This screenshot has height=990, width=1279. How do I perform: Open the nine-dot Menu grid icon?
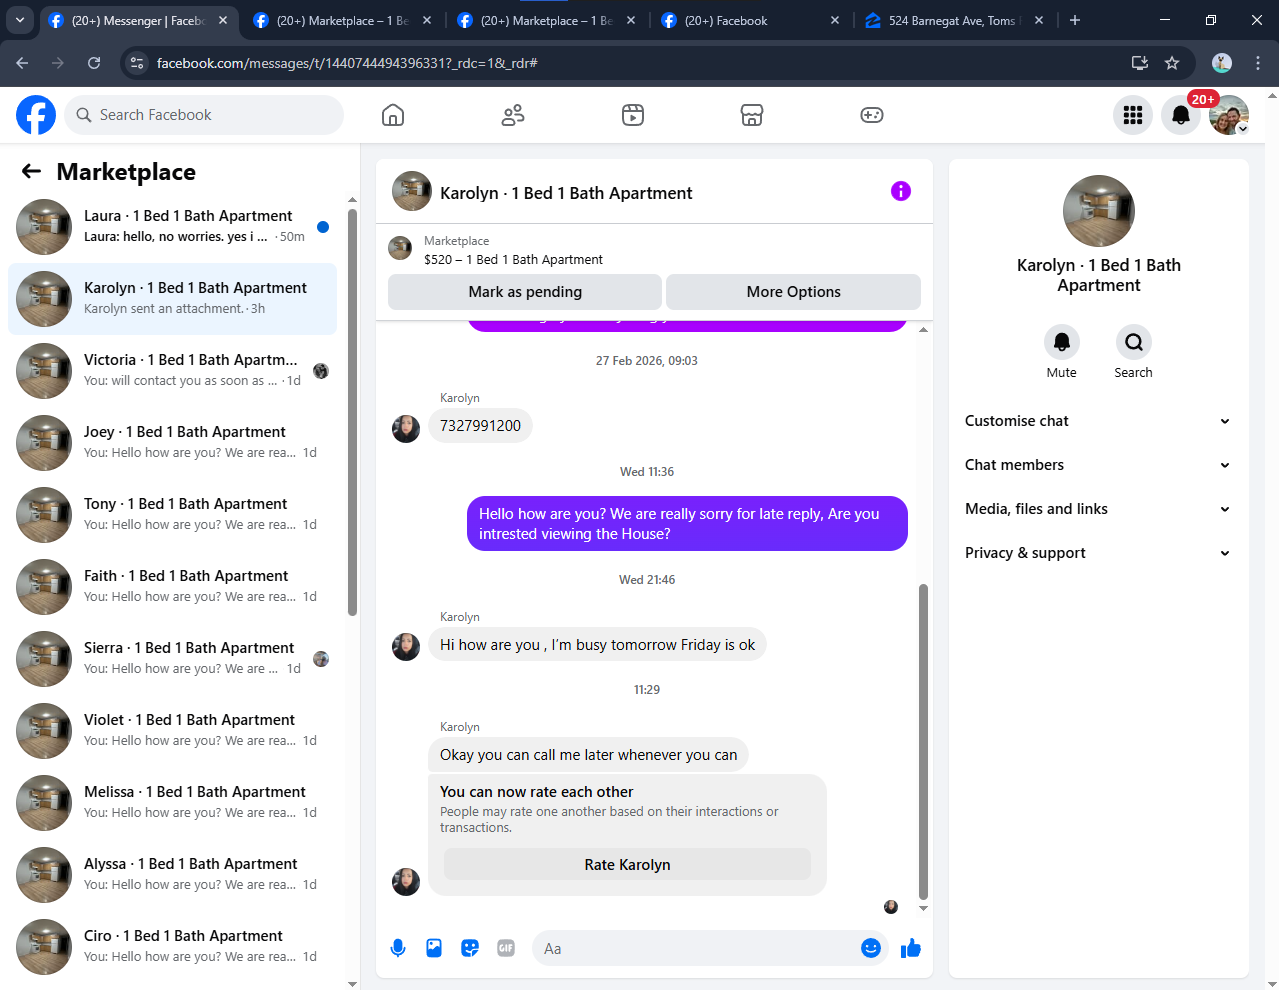click(x=1133, y=115)
